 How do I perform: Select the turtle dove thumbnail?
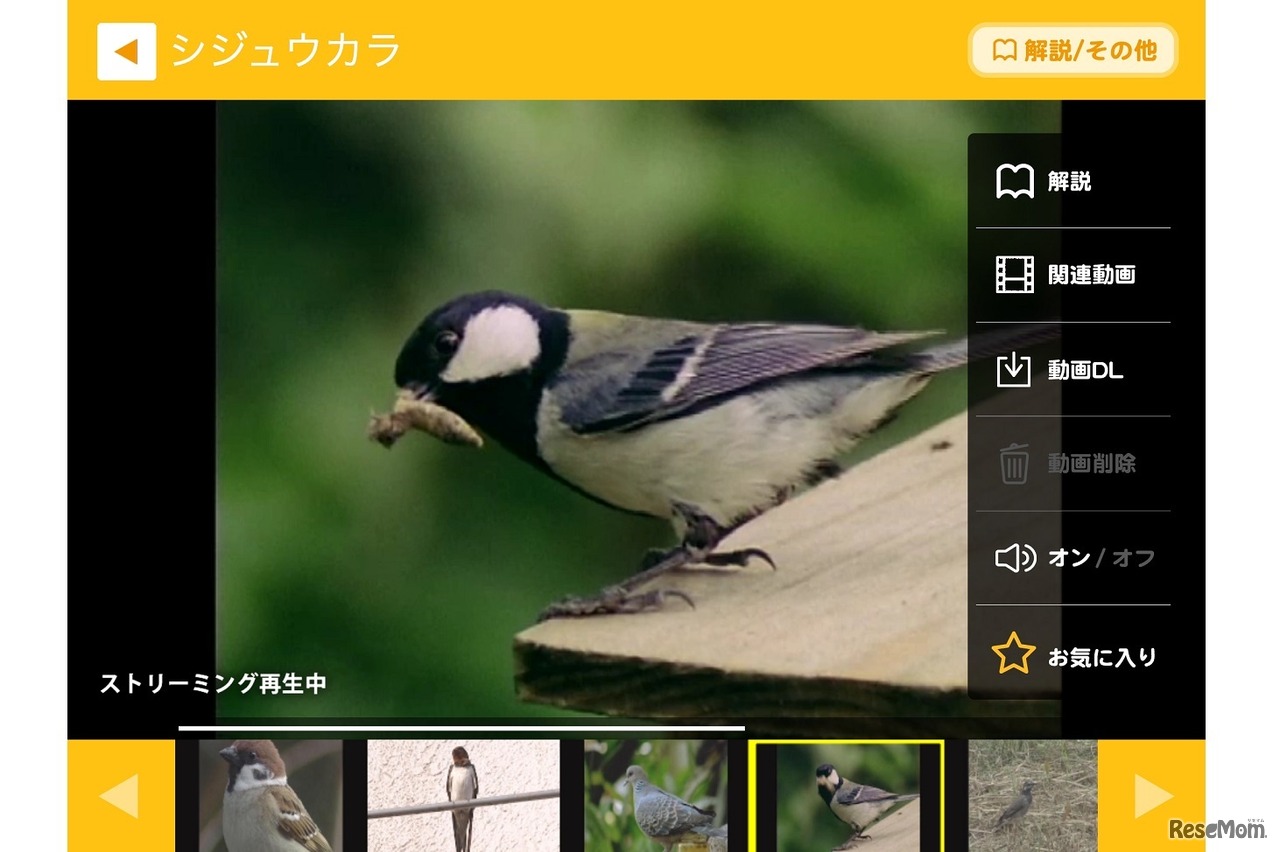655,796
